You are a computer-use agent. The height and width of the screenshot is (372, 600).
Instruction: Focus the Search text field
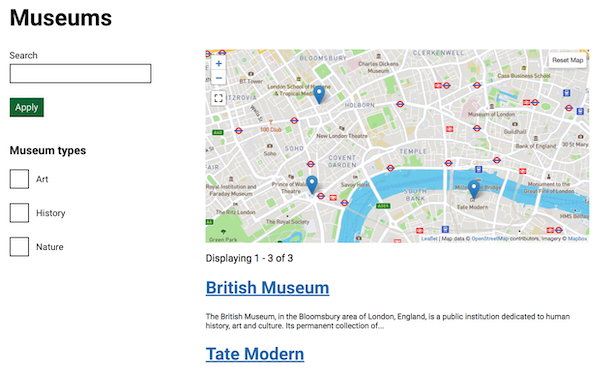click(80, 73)
